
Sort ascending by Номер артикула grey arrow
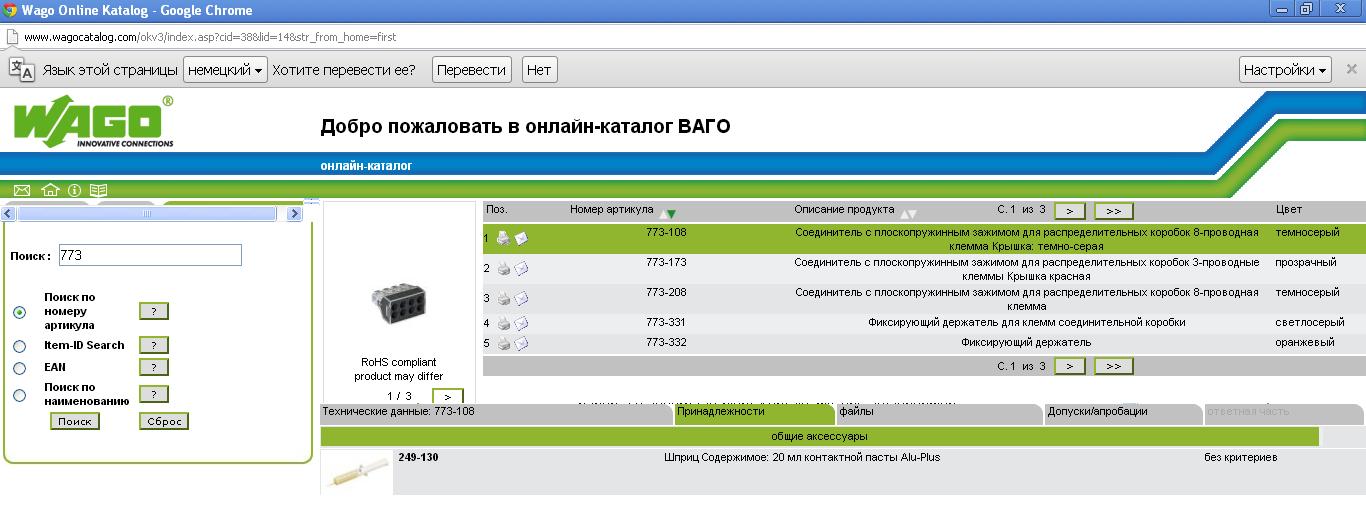tap(661, 212)
